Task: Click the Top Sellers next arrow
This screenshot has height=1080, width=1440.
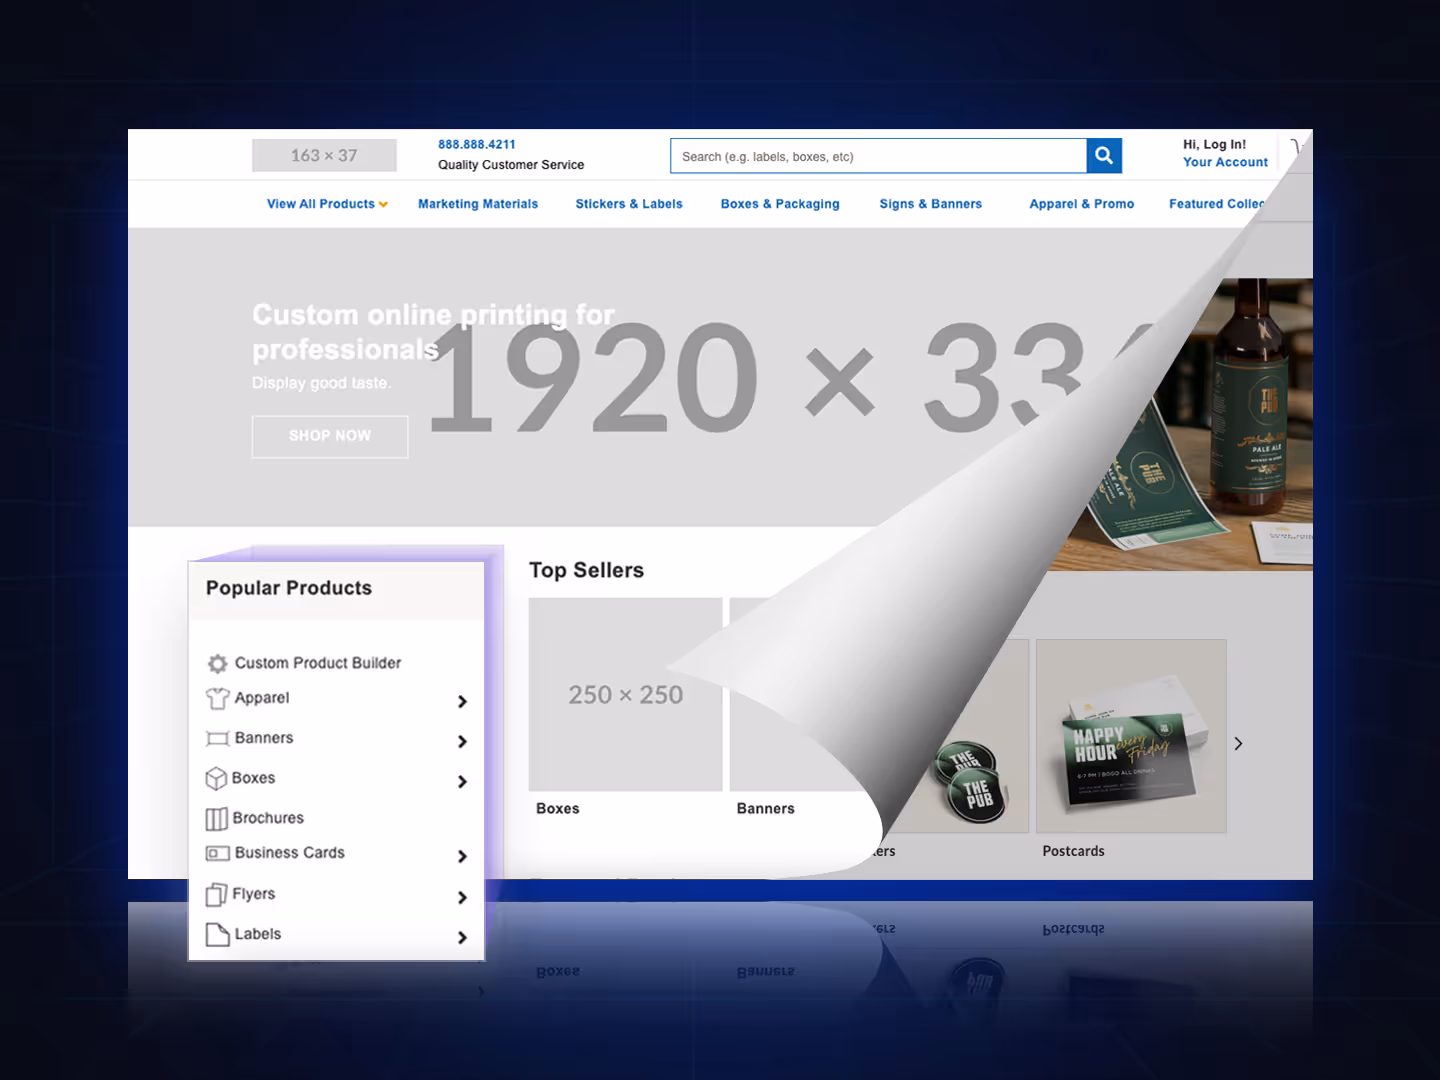Action: (x=1238, y=743)
